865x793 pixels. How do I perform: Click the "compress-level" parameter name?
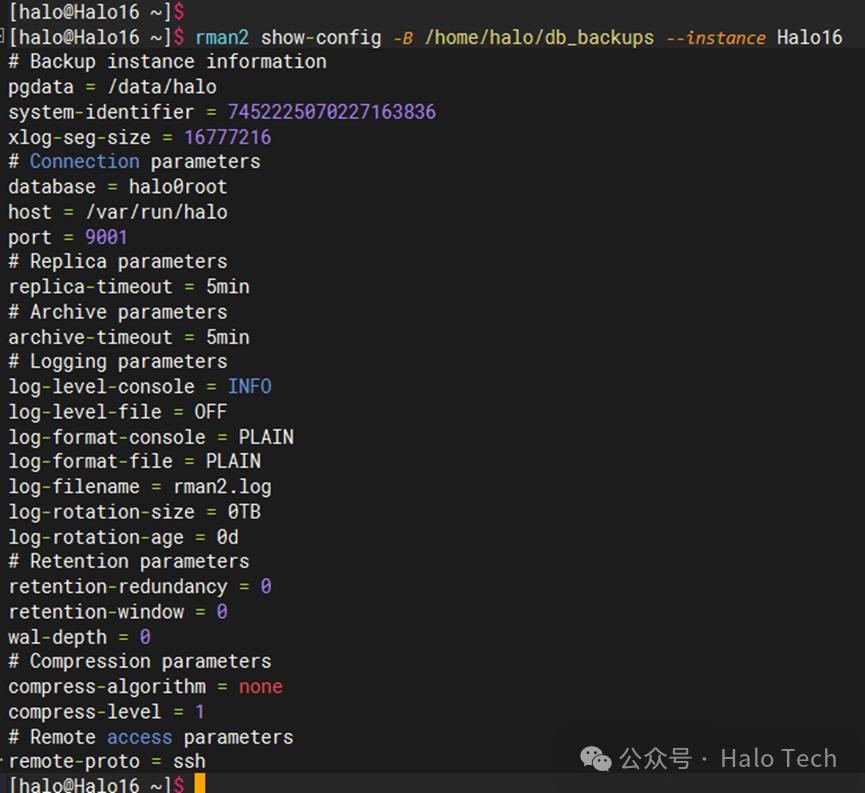click(85, 712)
